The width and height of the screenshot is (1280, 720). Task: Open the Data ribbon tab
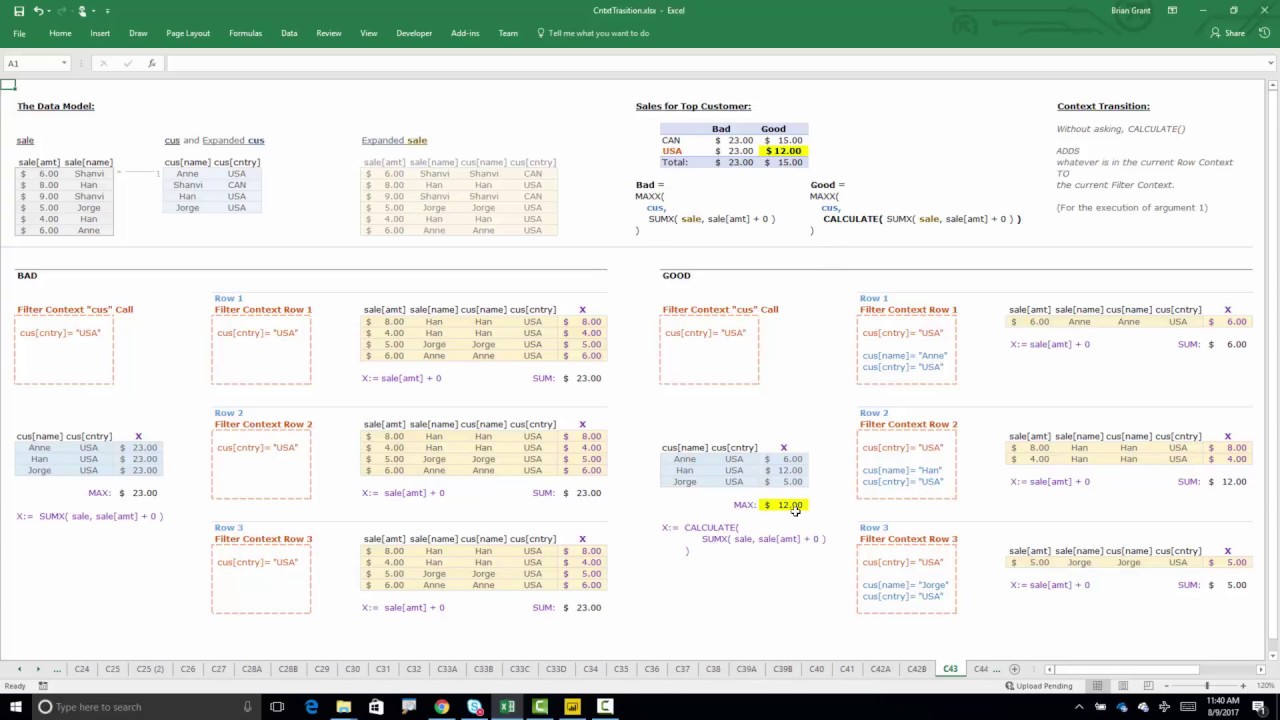[289, 33]
